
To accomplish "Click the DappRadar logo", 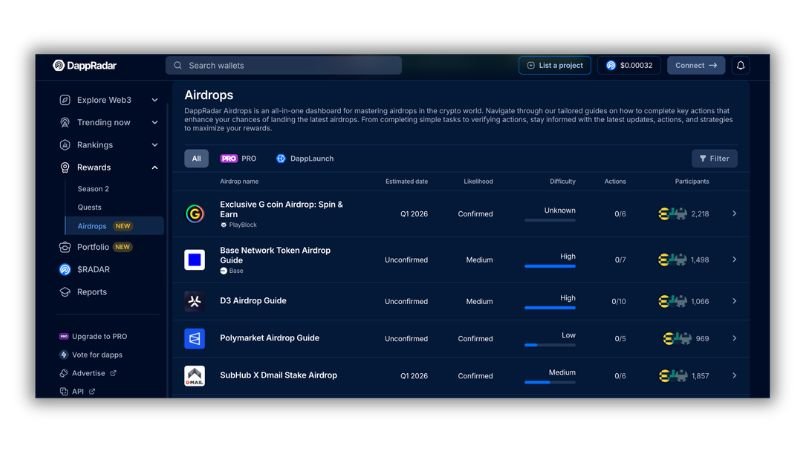I will [85, 65].
